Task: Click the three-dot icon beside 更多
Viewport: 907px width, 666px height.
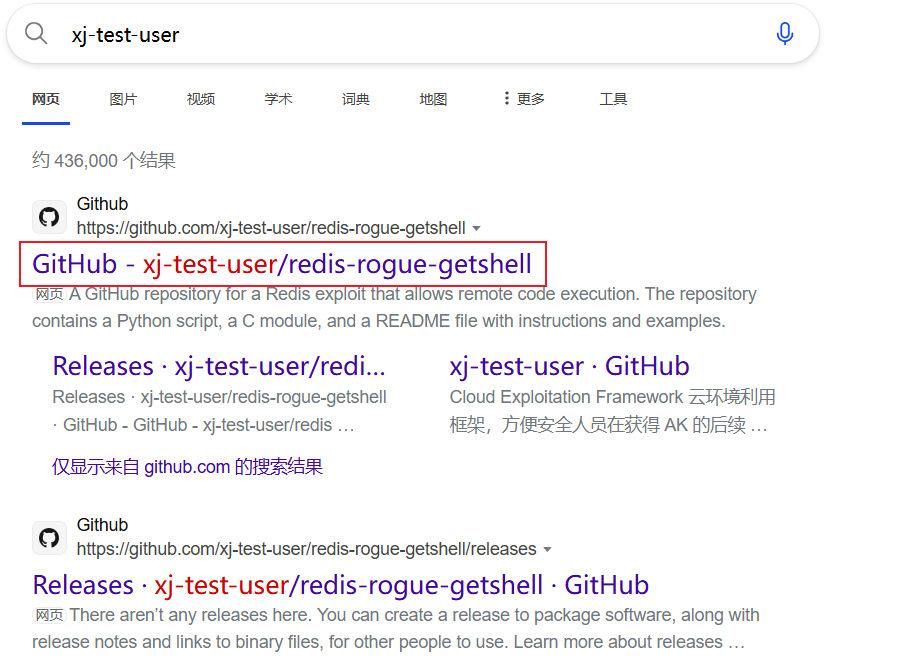Action: [506, 98]
